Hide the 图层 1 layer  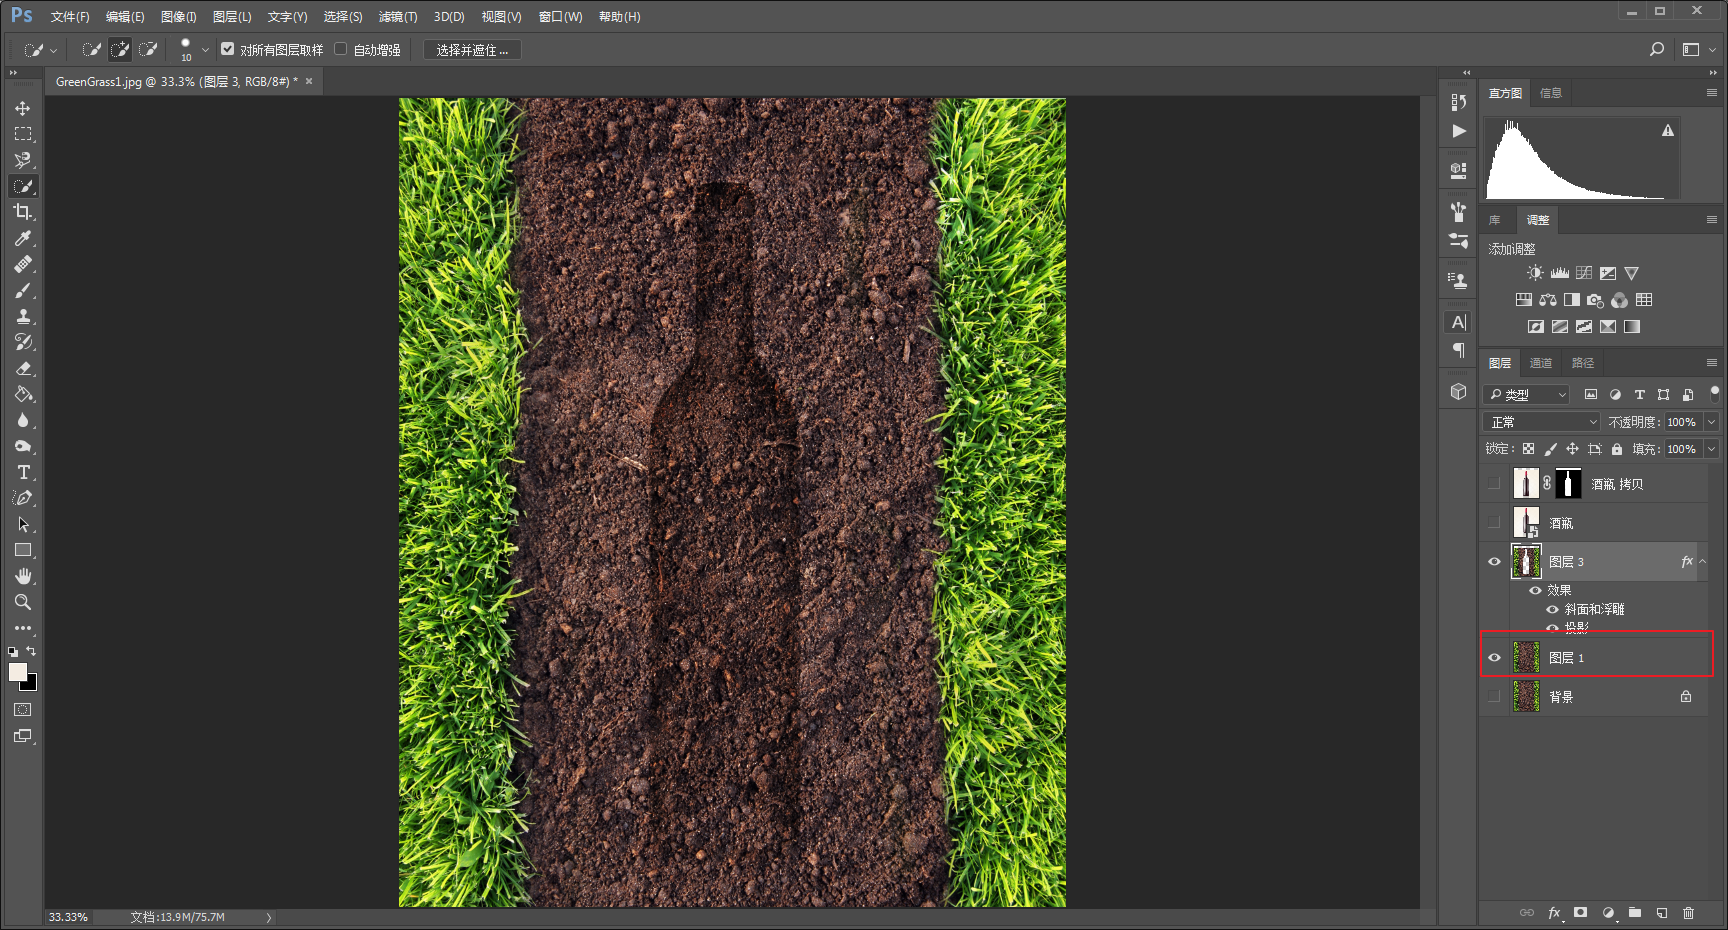coord(1494,657)
